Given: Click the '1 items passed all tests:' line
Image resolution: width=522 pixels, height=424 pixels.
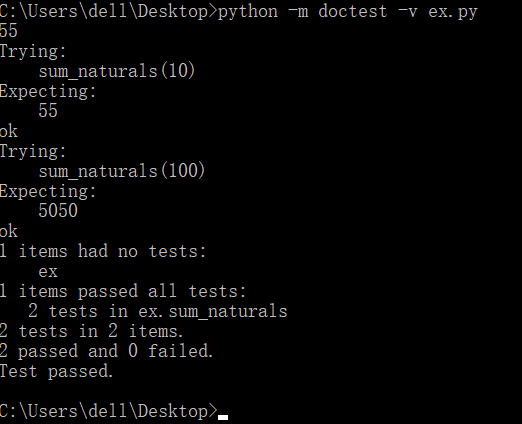Looking at the screenshot, I should pos(123,291).
